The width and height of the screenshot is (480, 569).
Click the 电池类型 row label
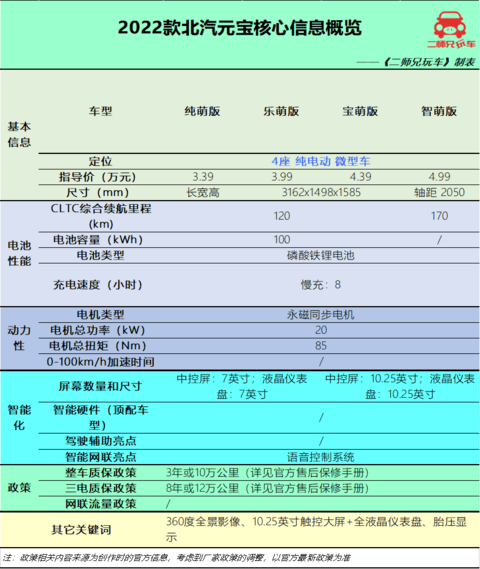[x=100, y=255]
